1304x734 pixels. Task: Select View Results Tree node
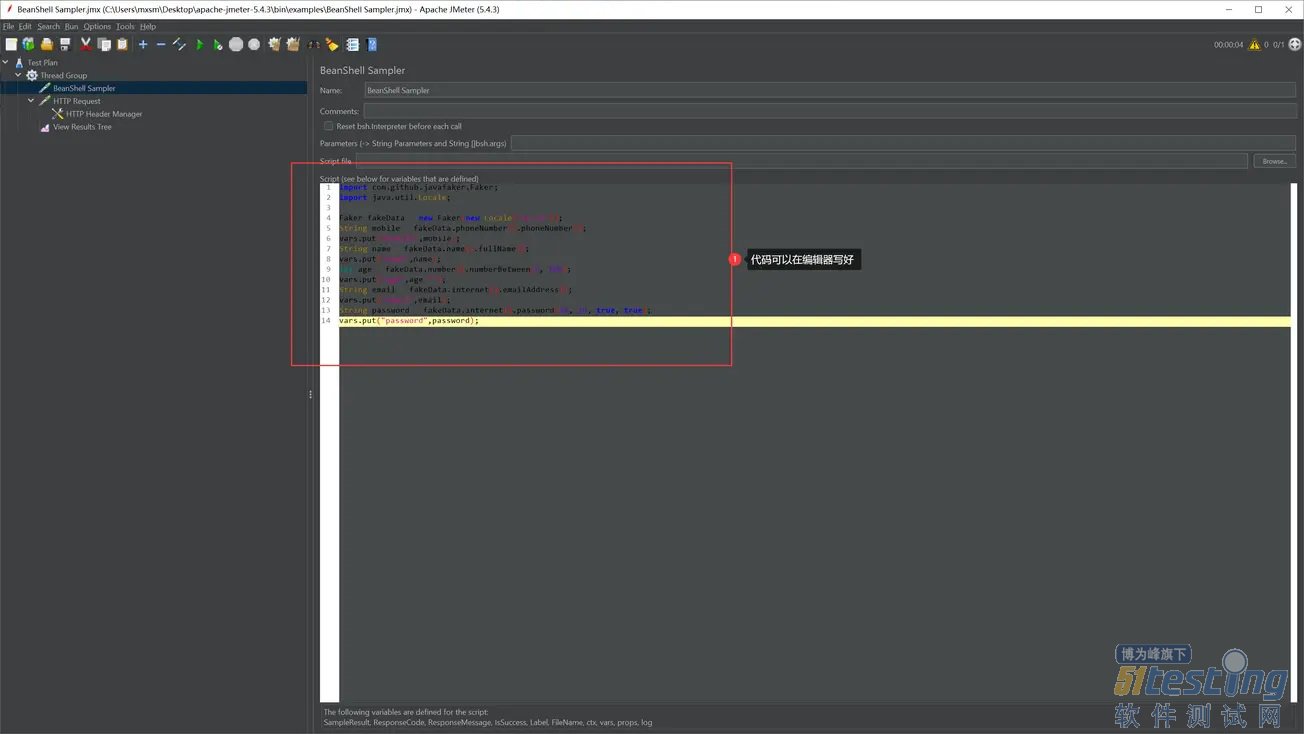coord(82,127)
